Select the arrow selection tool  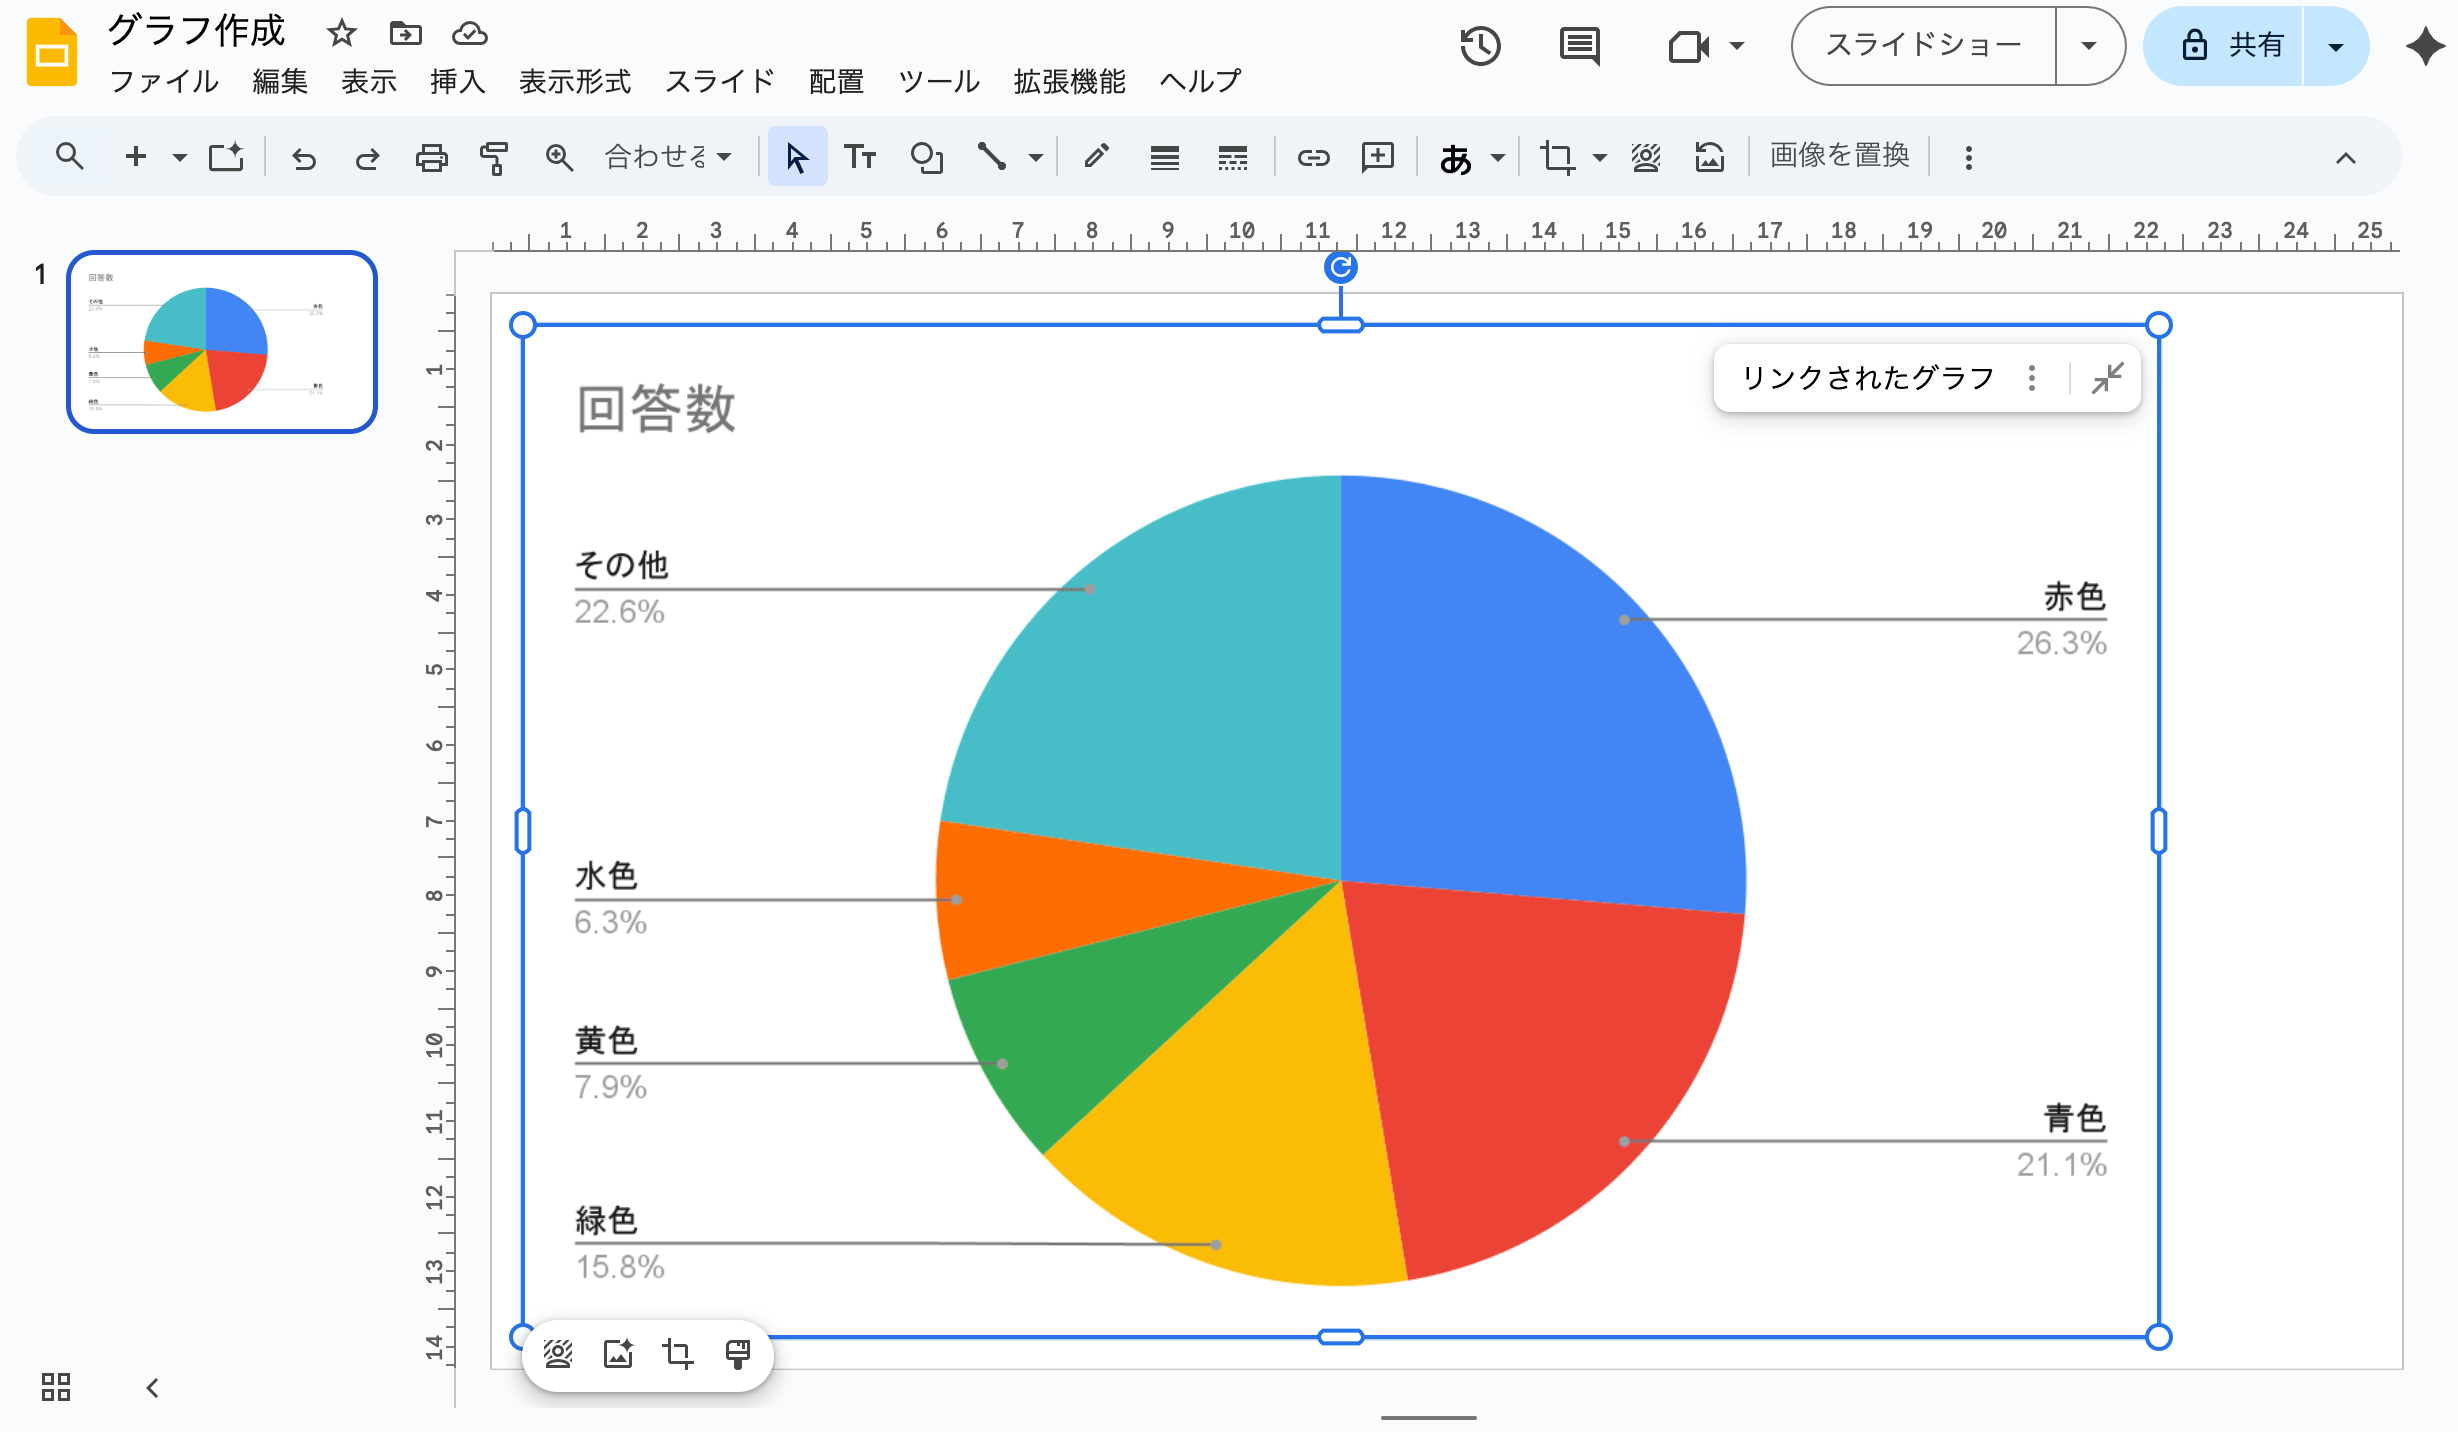pyautogui.click(x=797, y=157)
